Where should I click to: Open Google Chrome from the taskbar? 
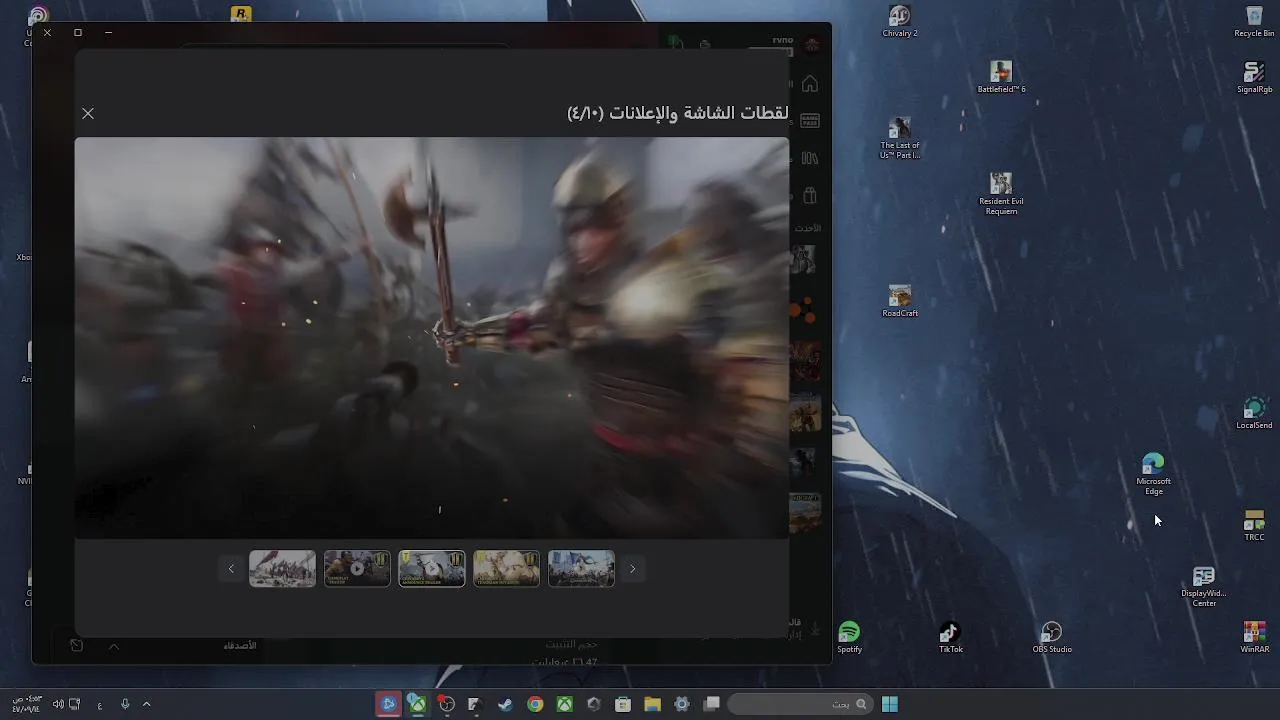point(535,704)
